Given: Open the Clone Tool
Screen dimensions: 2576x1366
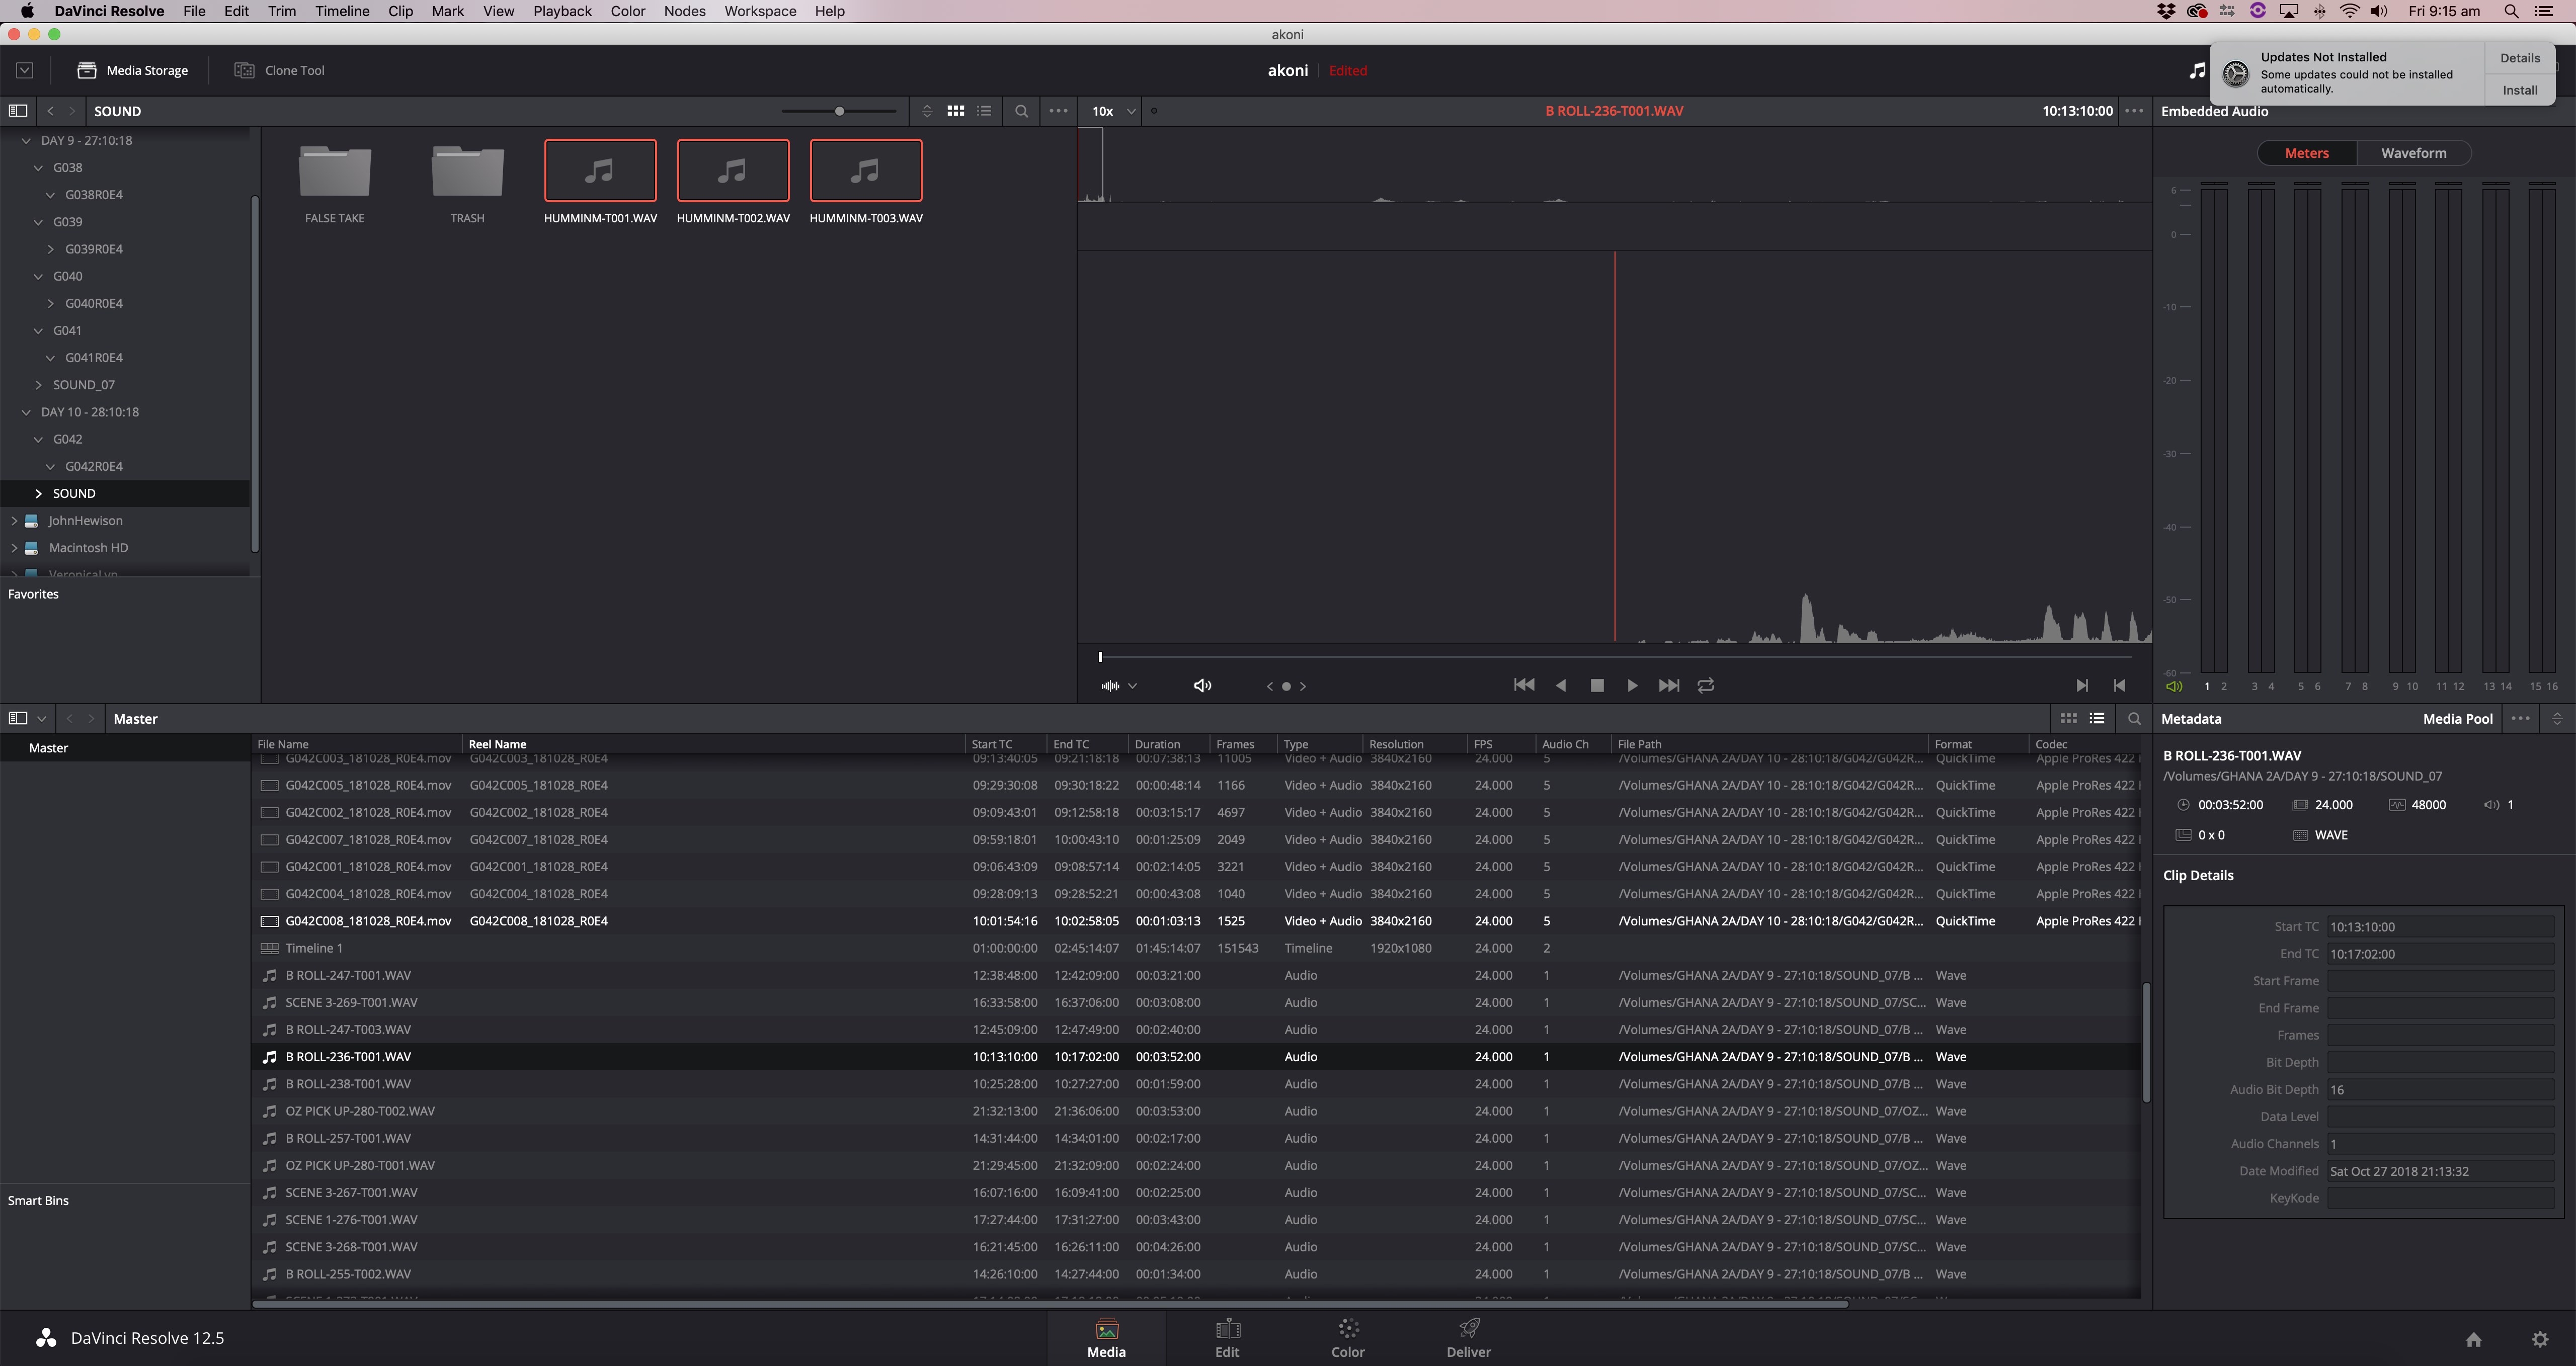Looking at the screenshot, I should [x=279, y=70].
